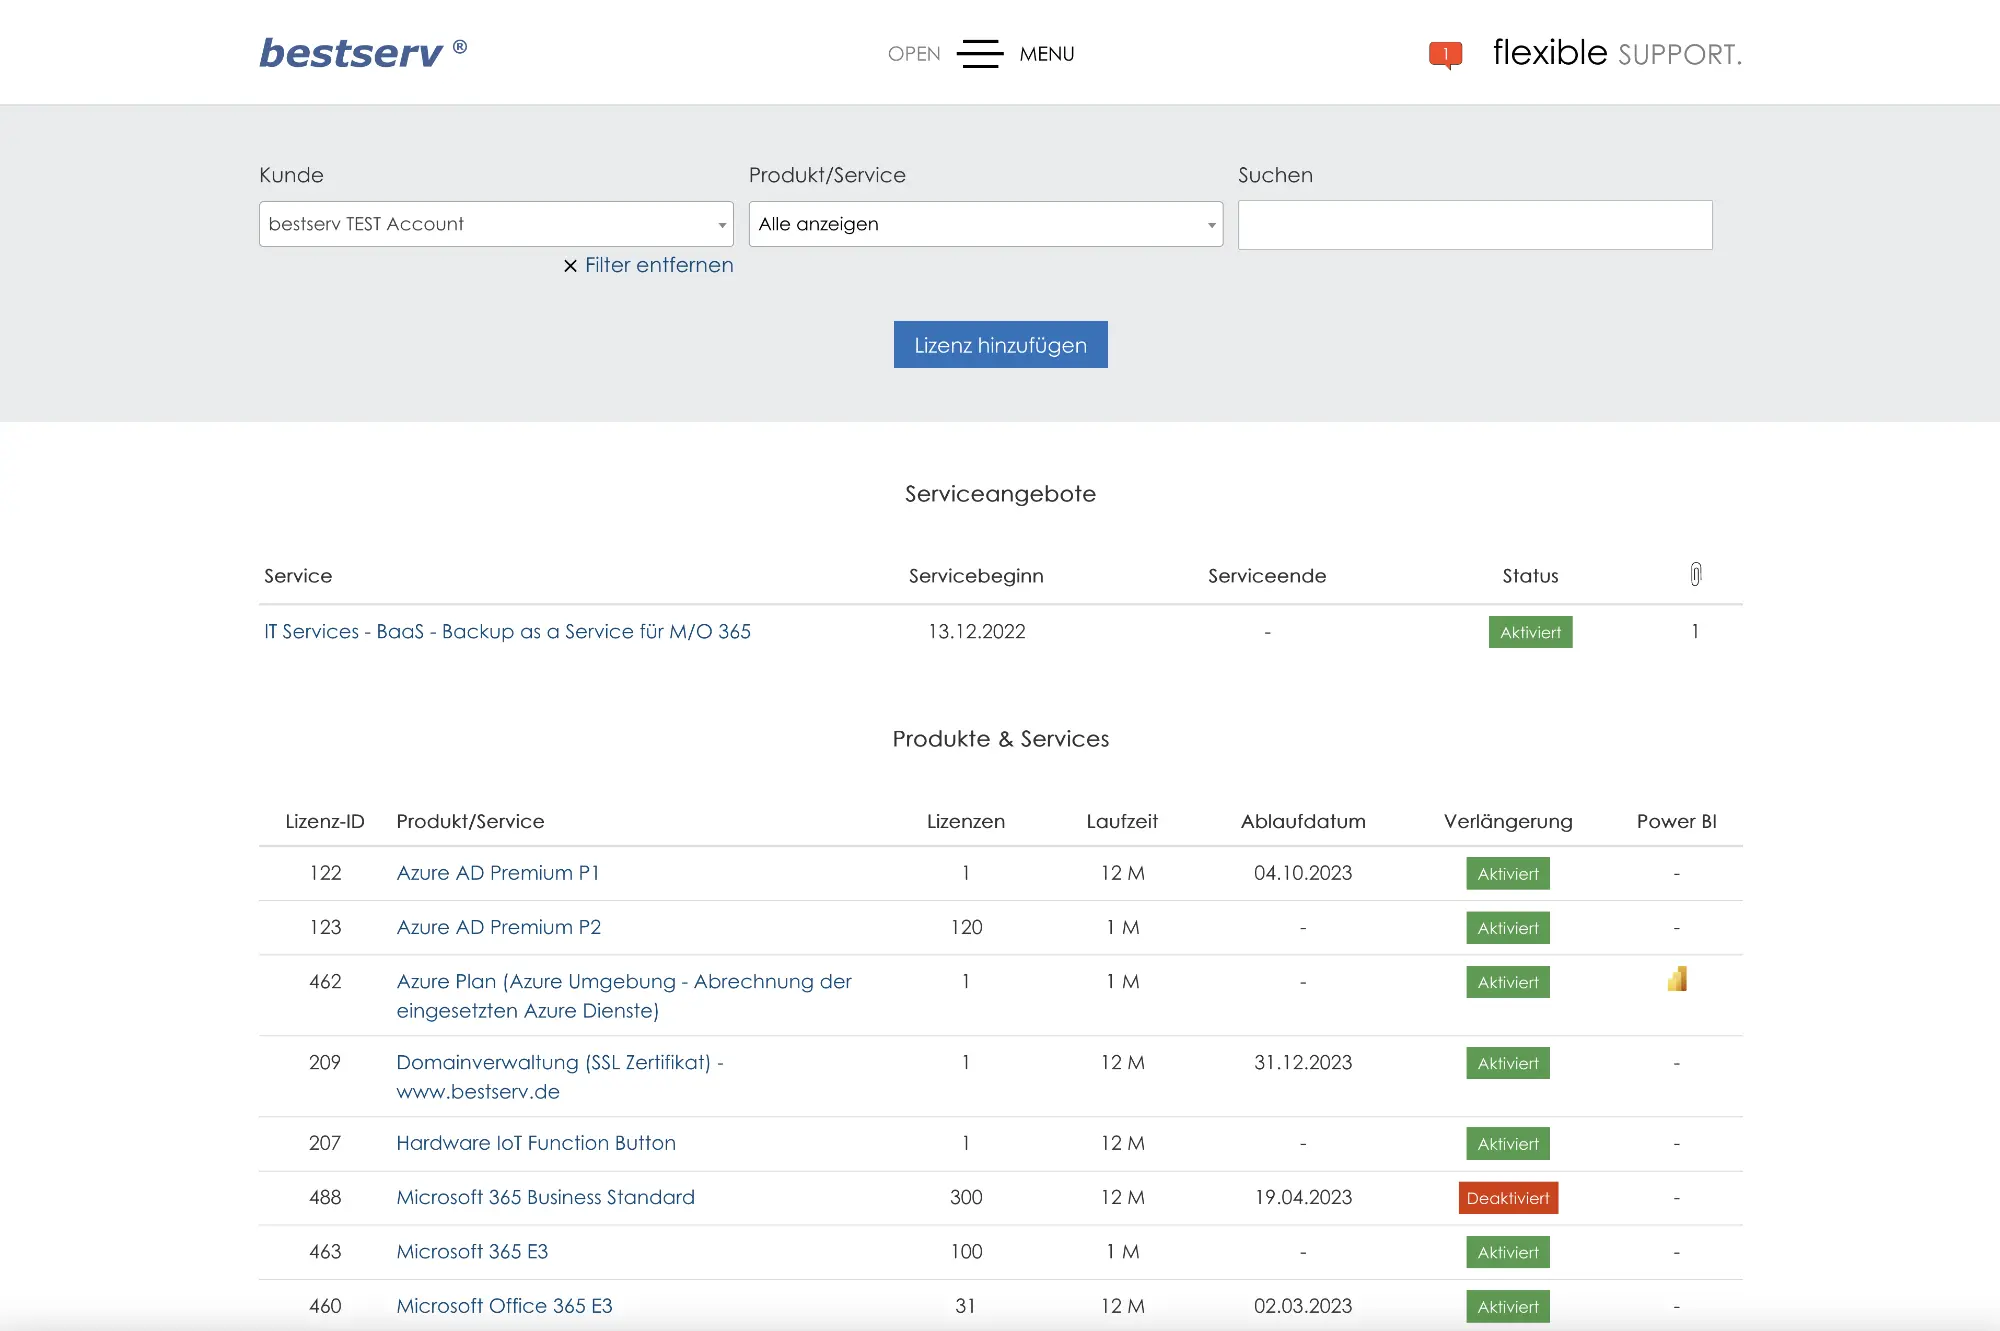Click the Produkte & Services heading
Image resolution: width=2000 pixels, height=1331 pixels.
click(1000, 739)
